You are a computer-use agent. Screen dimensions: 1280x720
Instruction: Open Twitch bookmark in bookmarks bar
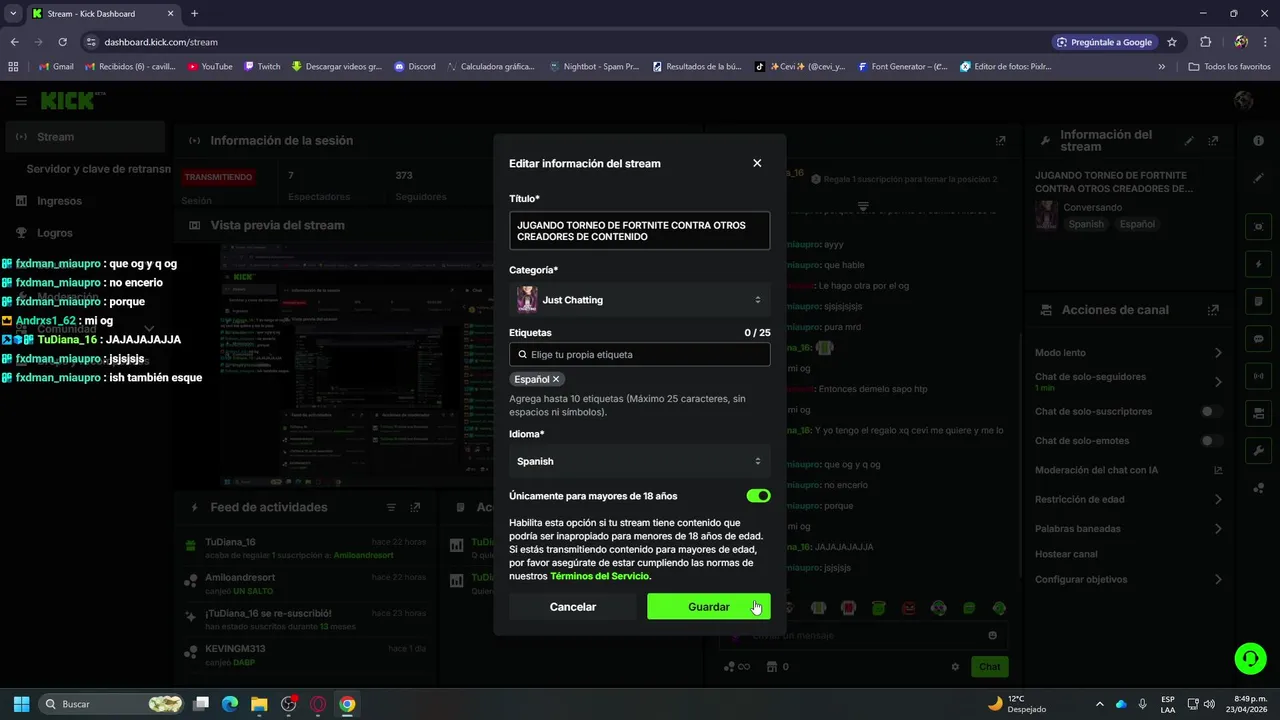pyautogui.click(x=262, y=67)
